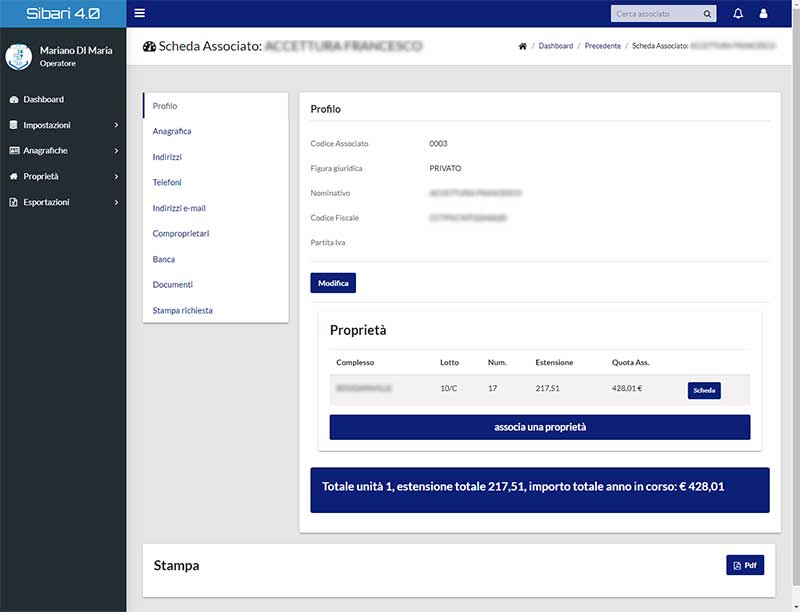Open the Indirizzi tab
The height and width of the screenshot is (612, 800).
point(216,157)
